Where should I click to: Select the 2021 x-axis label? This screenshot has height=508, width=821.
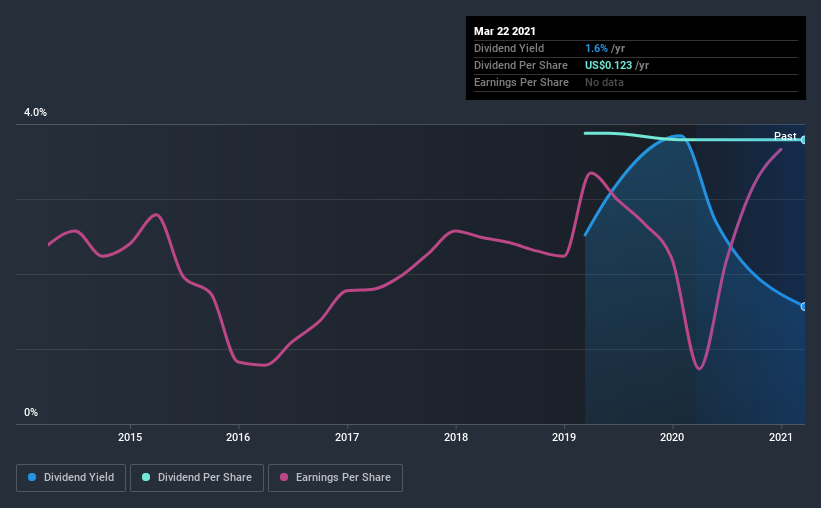[781, 437]
